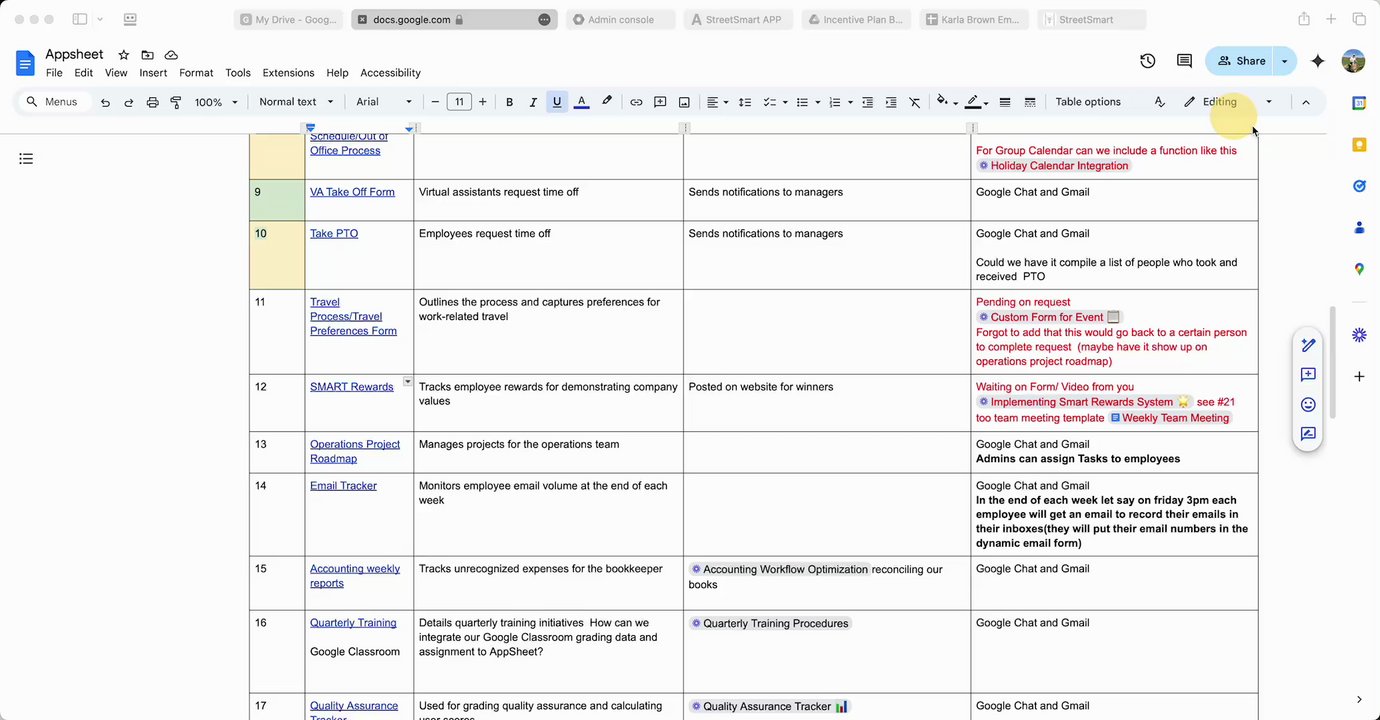
Task: Star the Appsheet document
Action: pos(124,55)
